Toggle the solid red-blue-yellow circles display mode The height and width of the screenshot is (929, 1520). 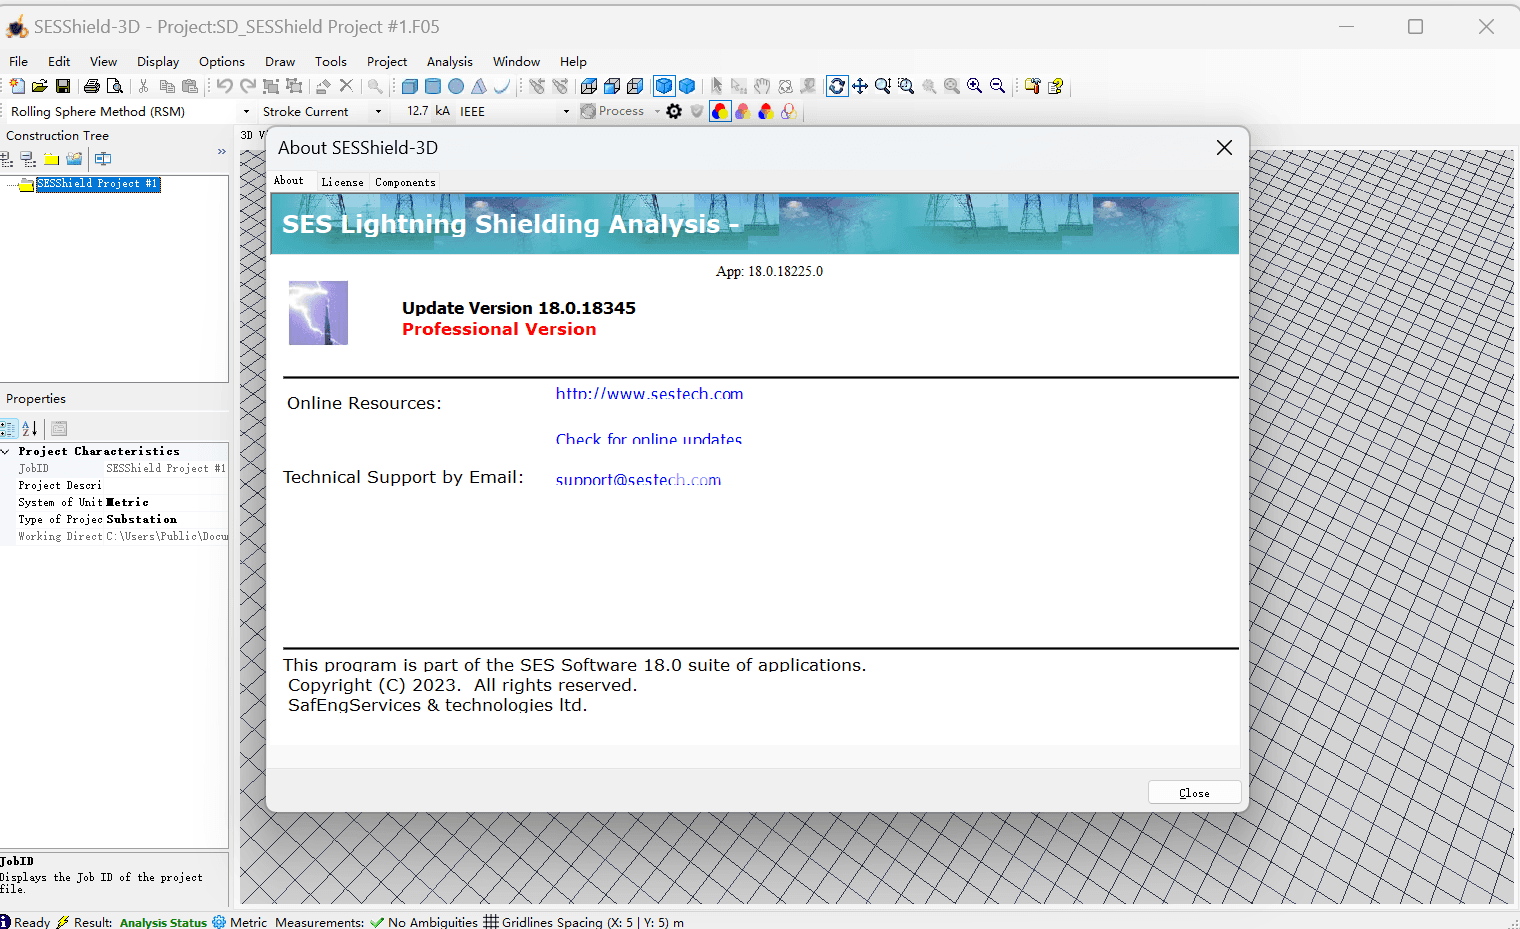[x=720, y=111]
